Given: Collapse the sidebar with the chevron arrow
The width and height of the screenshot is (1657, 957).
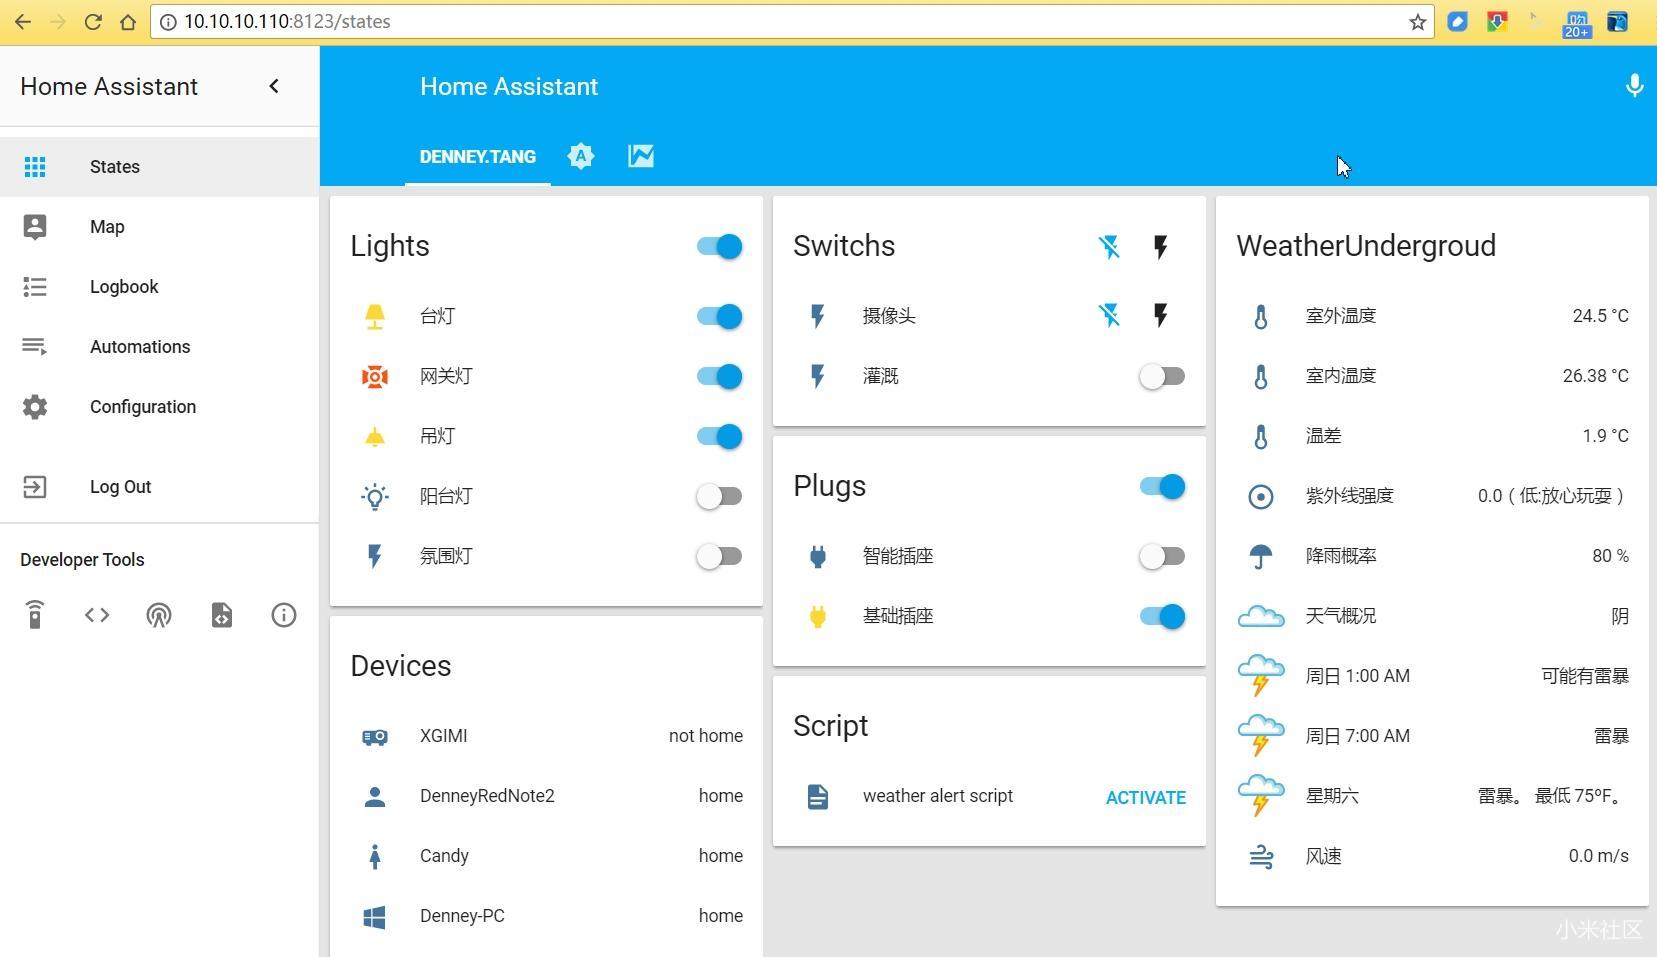Looking at the screenshot, I should click(x=274, y=86).
